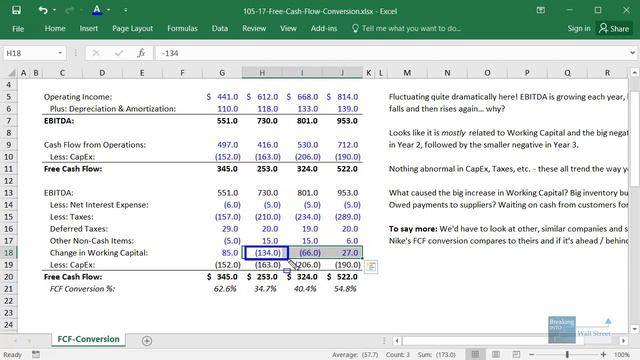Switch to Normal view icon
The width and height of the screenshot is (640, 360).
pos(476,354)
